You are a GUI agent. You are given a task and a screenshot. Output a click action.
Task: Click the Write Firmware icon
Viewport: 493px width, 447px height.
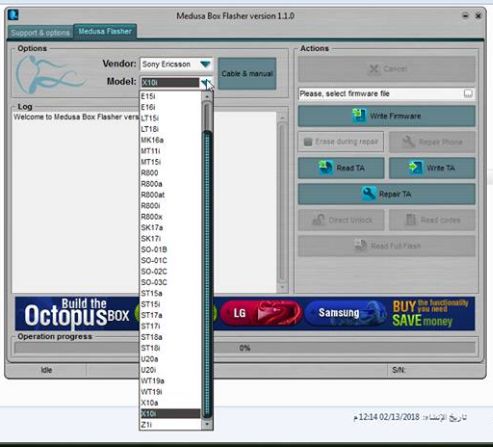coord(359,116)
